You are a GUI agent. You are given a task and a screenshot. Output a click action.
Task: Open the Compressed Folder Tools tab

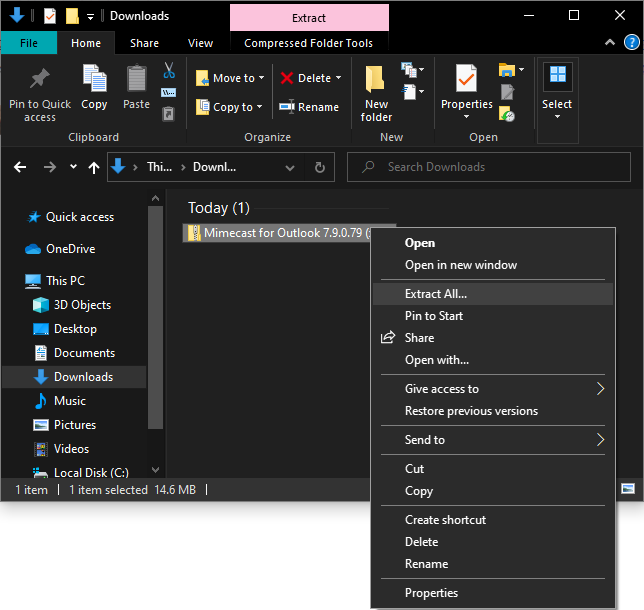click(308, 43)
